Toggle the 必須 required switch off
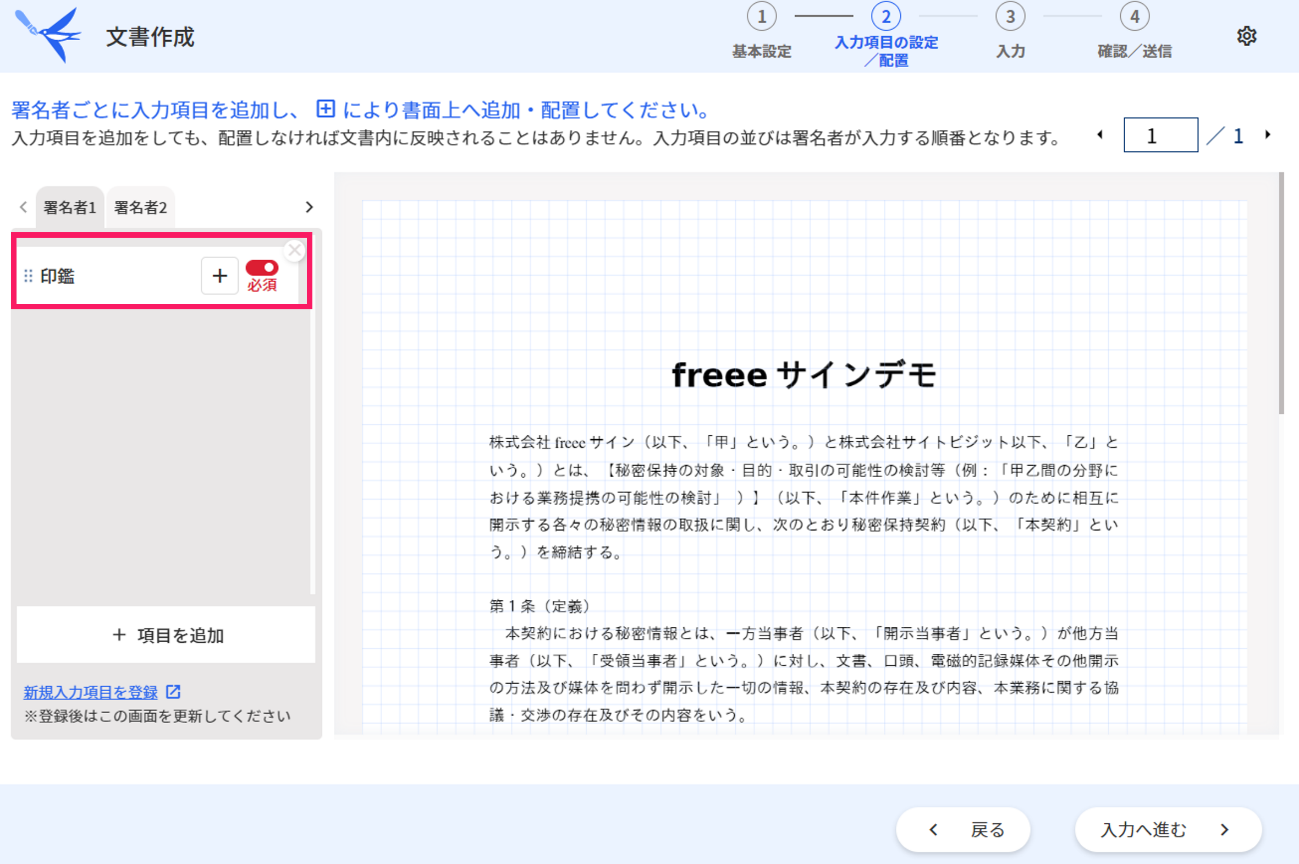This screenshot has width=1299, height=864. tap(262, 268)
